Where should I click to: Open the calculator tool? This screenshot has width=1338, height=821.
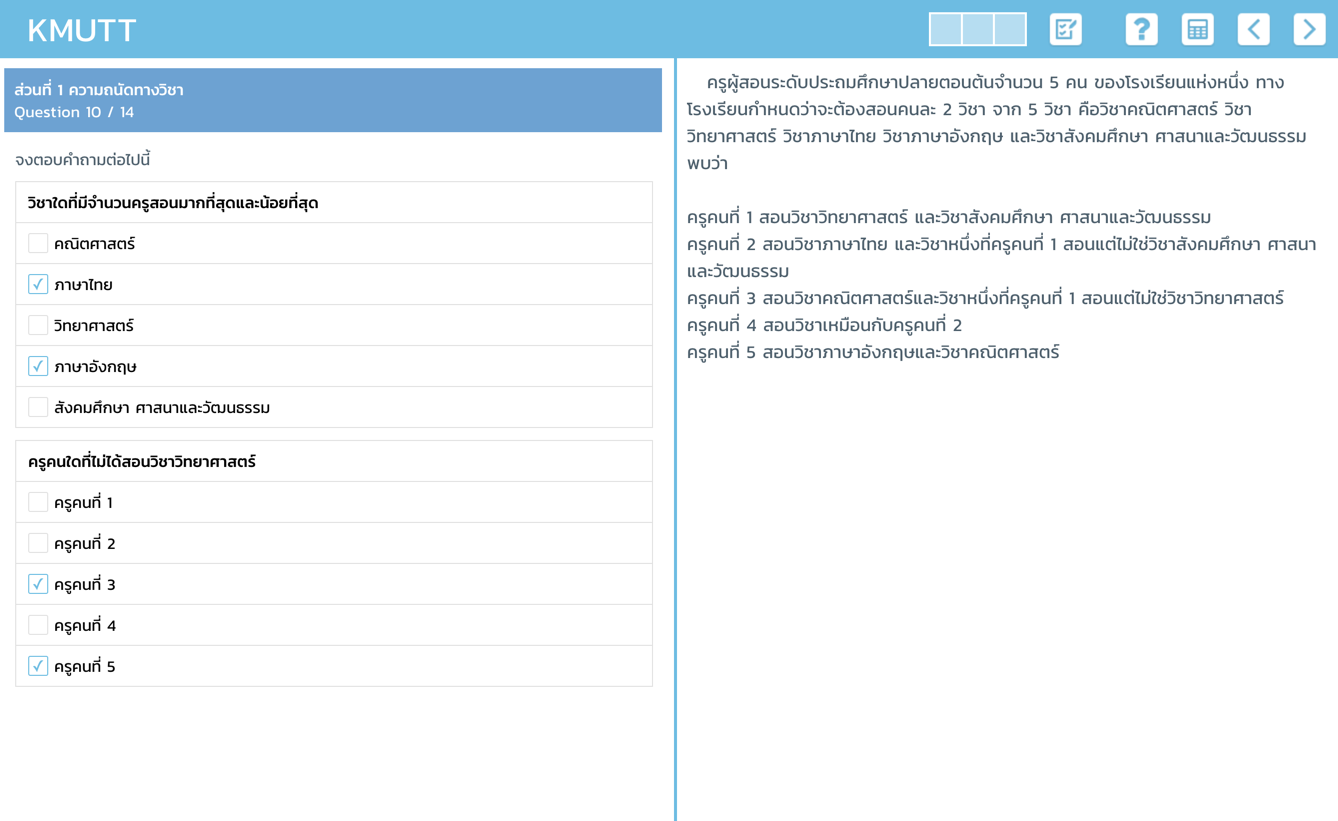click(x=1197, y=29)
